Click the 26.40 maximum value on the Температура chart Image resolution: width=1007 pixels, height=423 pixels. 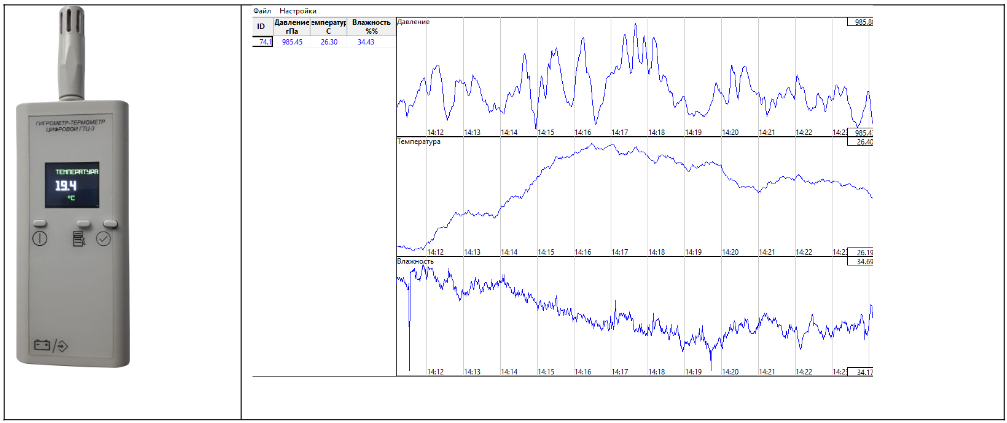point(859,142)
